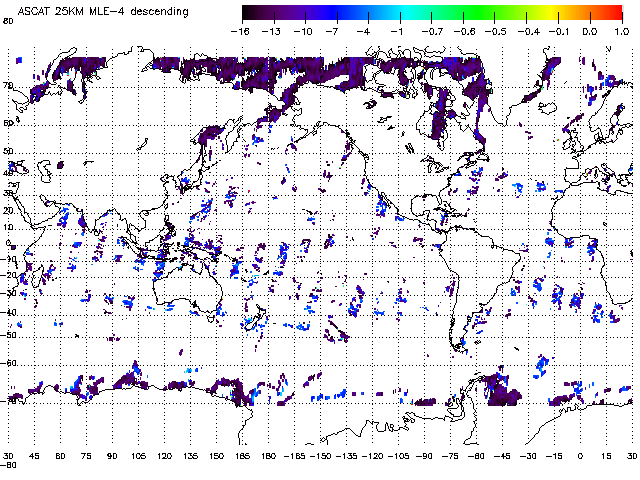Click the -10 color scale label
Screen dimensions: 640x480
pyautogui.click(x=303, y=32)
